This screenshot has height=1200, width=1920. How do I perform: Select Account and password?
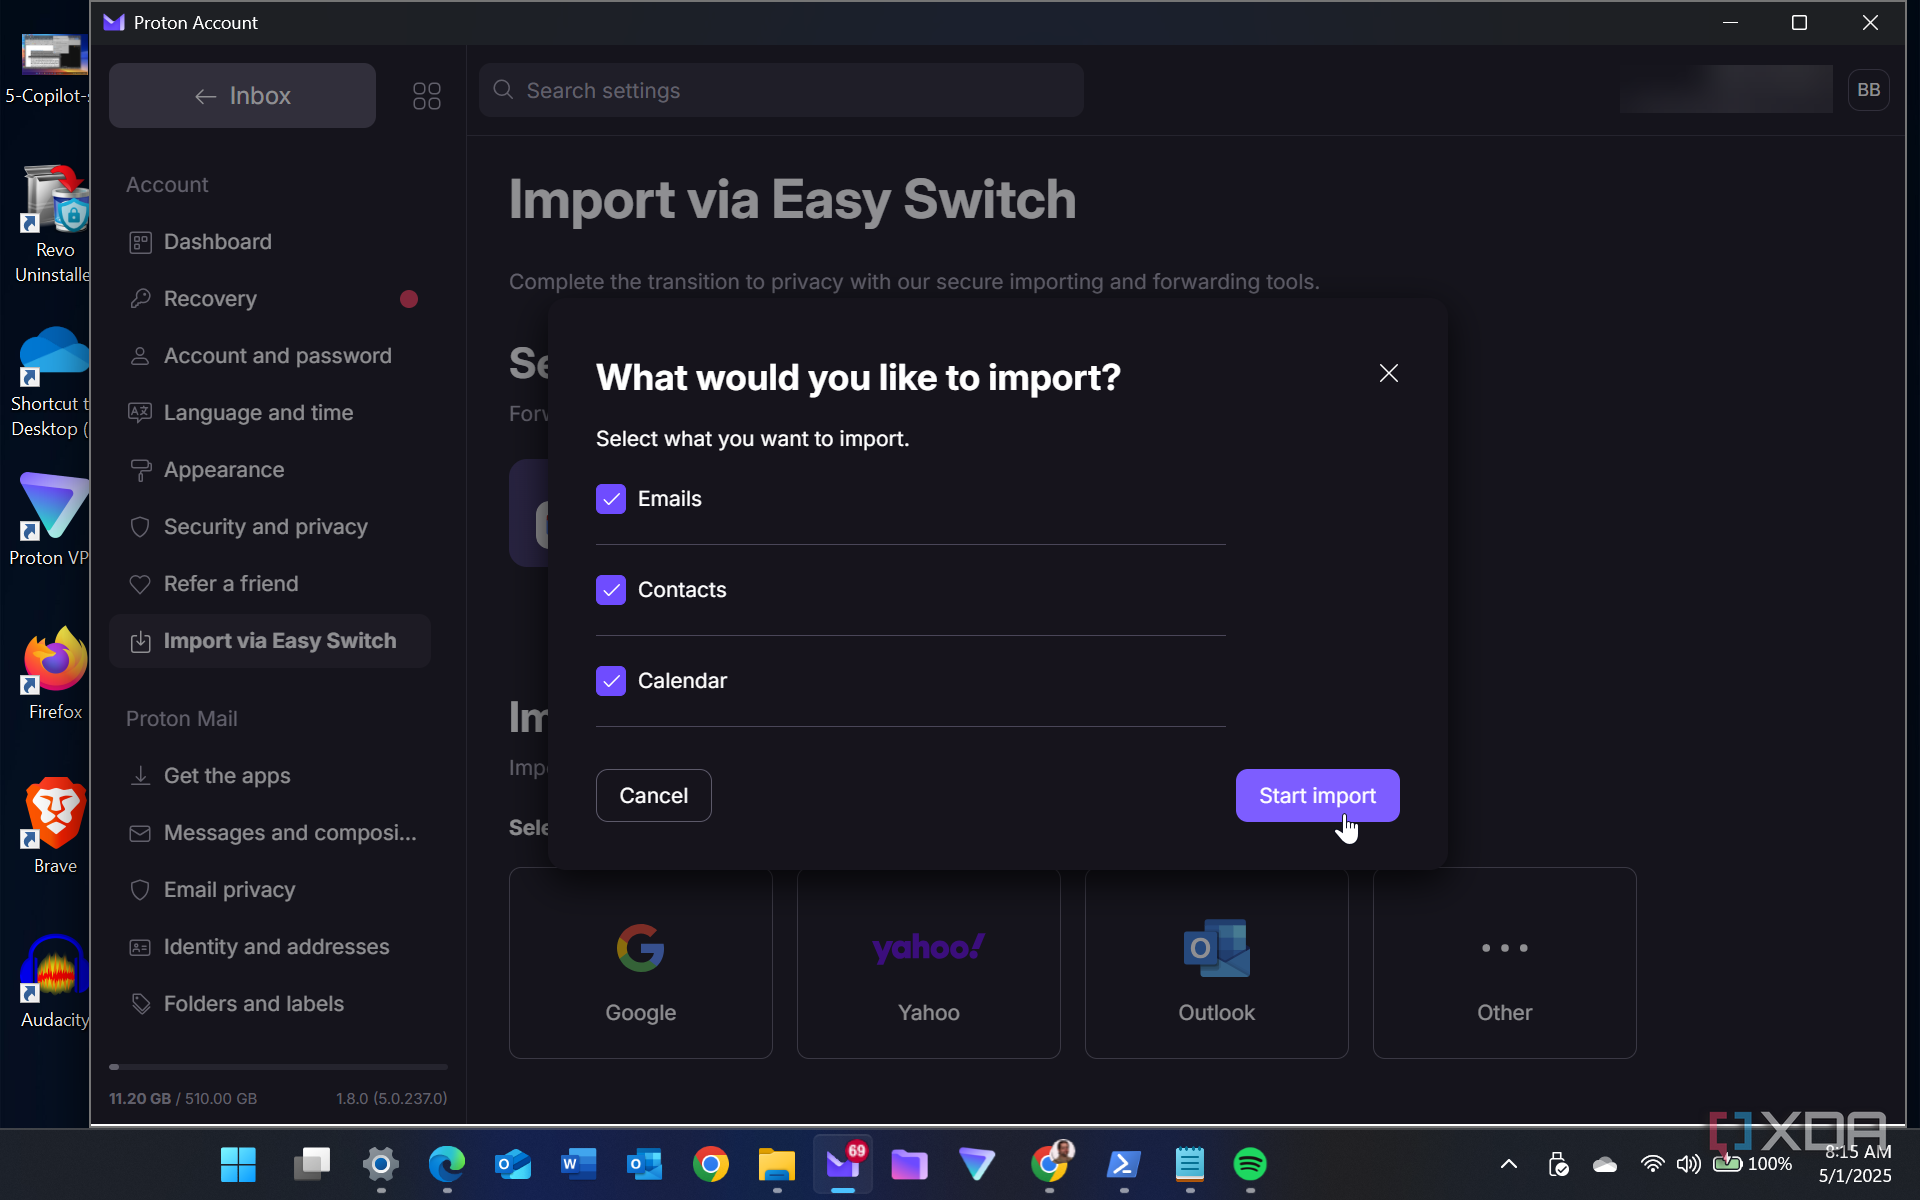coord(270,356)
